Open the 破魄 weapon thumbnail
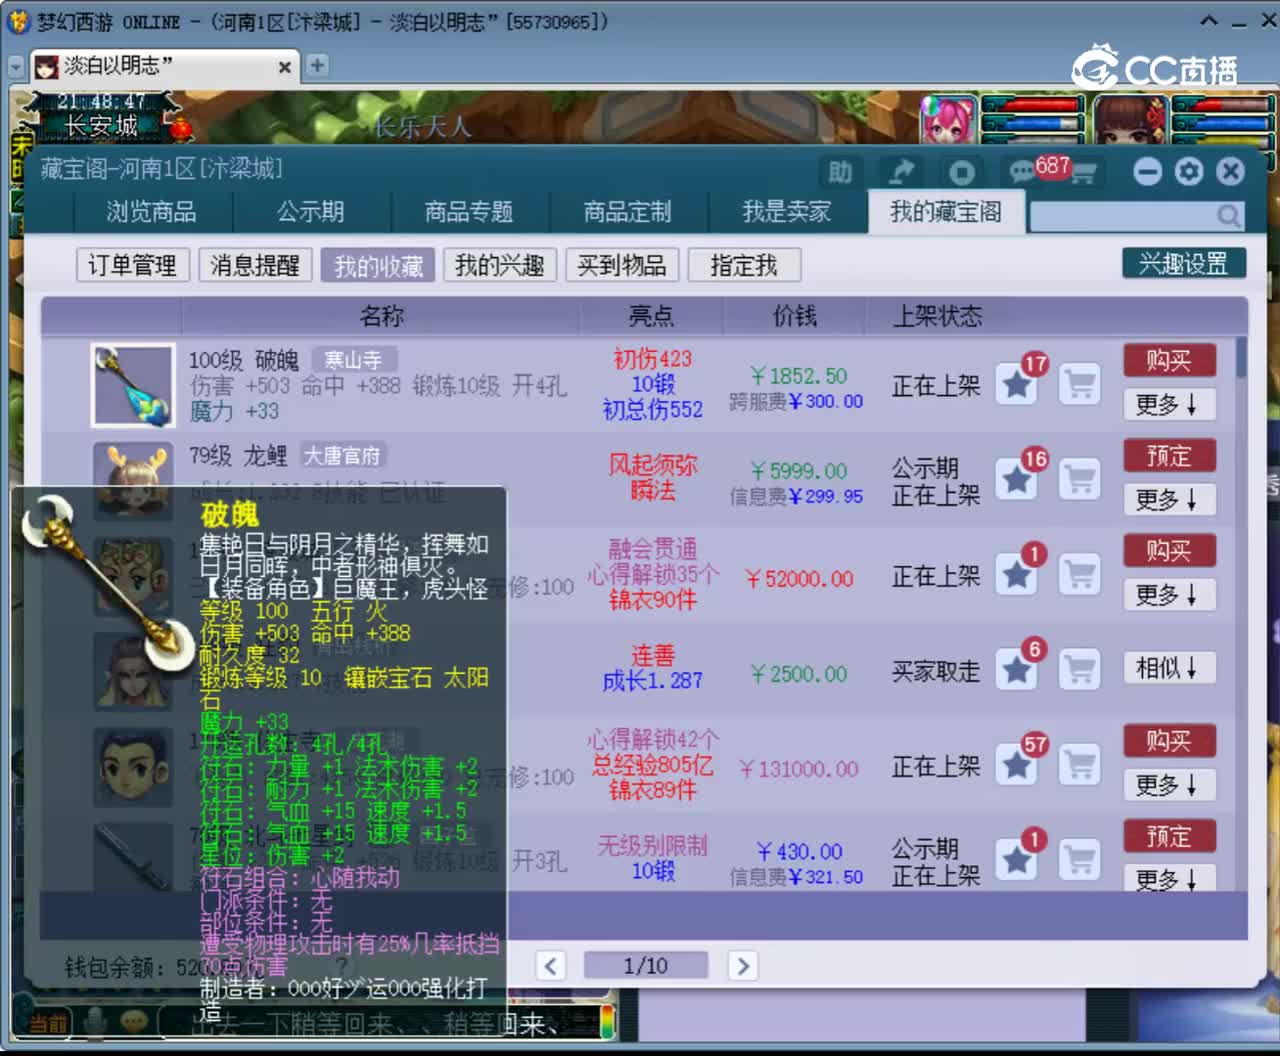The height and width of the screenshot is (1056, 1280). [x=133, y=386]
